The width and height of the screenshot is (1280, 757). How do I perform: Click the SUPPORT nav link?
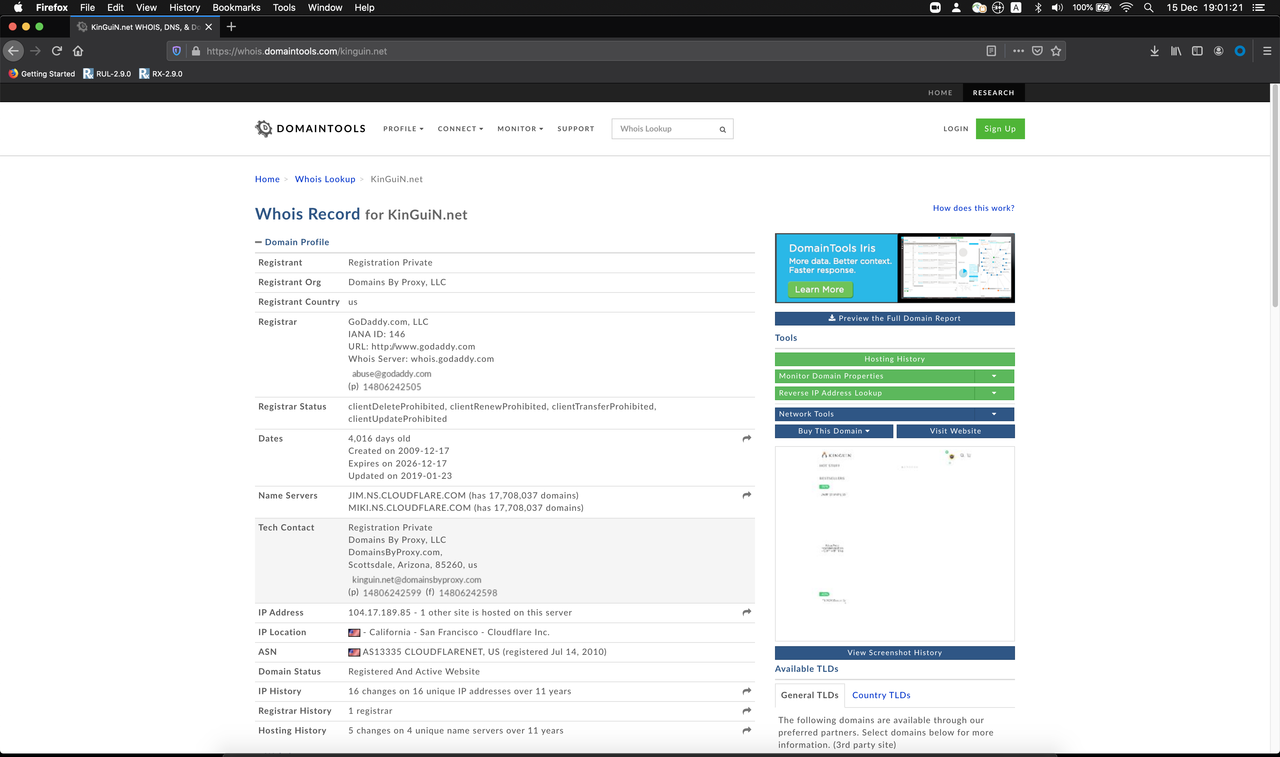tap(576, 129)
